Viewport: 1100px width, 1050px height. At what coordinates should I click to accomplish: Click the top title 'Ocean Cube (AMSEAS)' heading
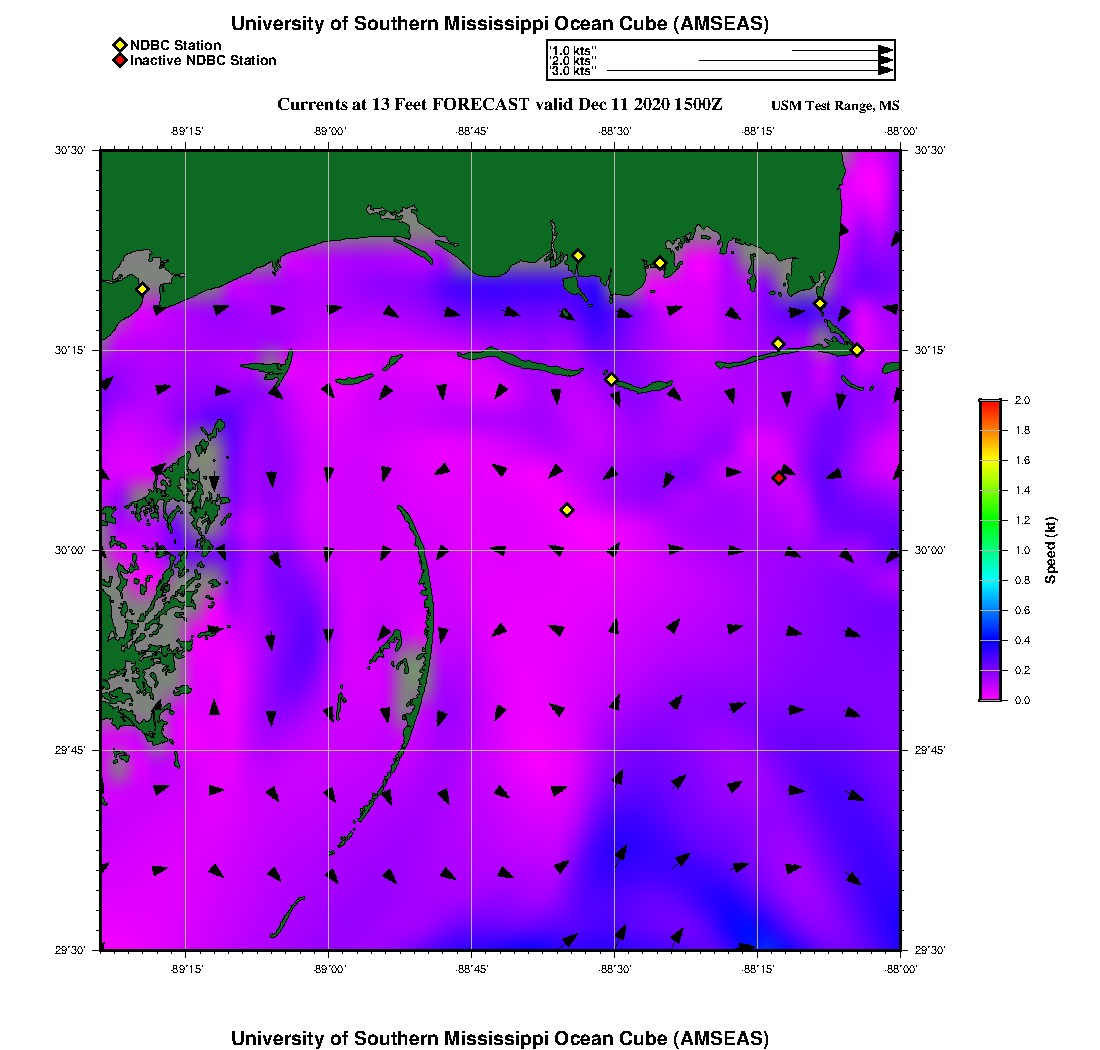point(500,24)
